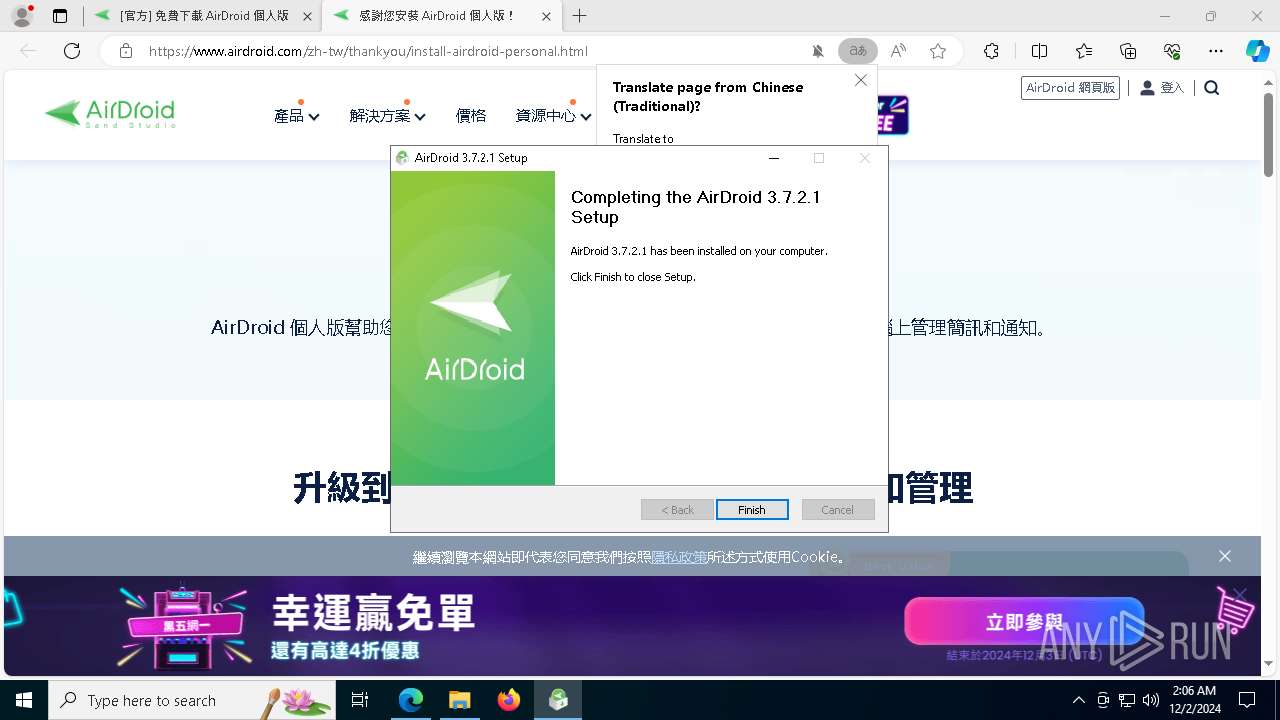
Task: Open Microsoft Edge from taskbar
Action: coord(411,700)
